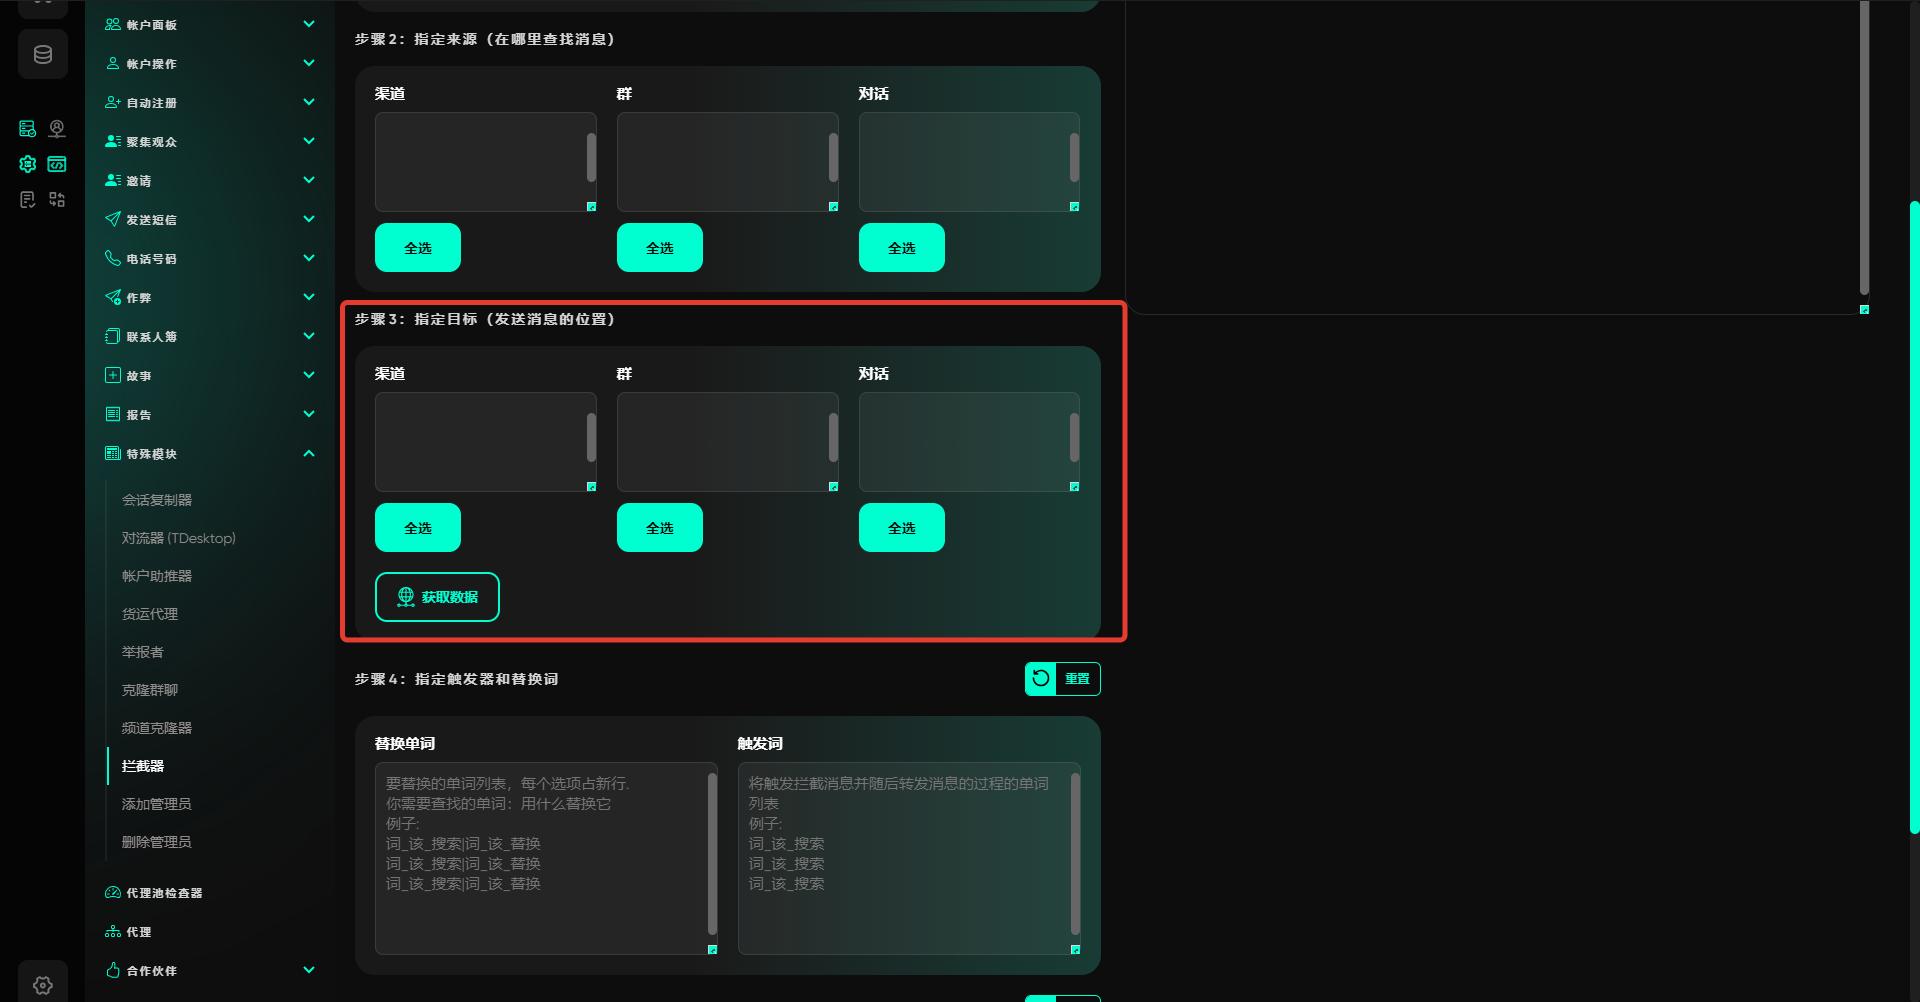Open the code window icon in left rail

click(x=57, y=164)
